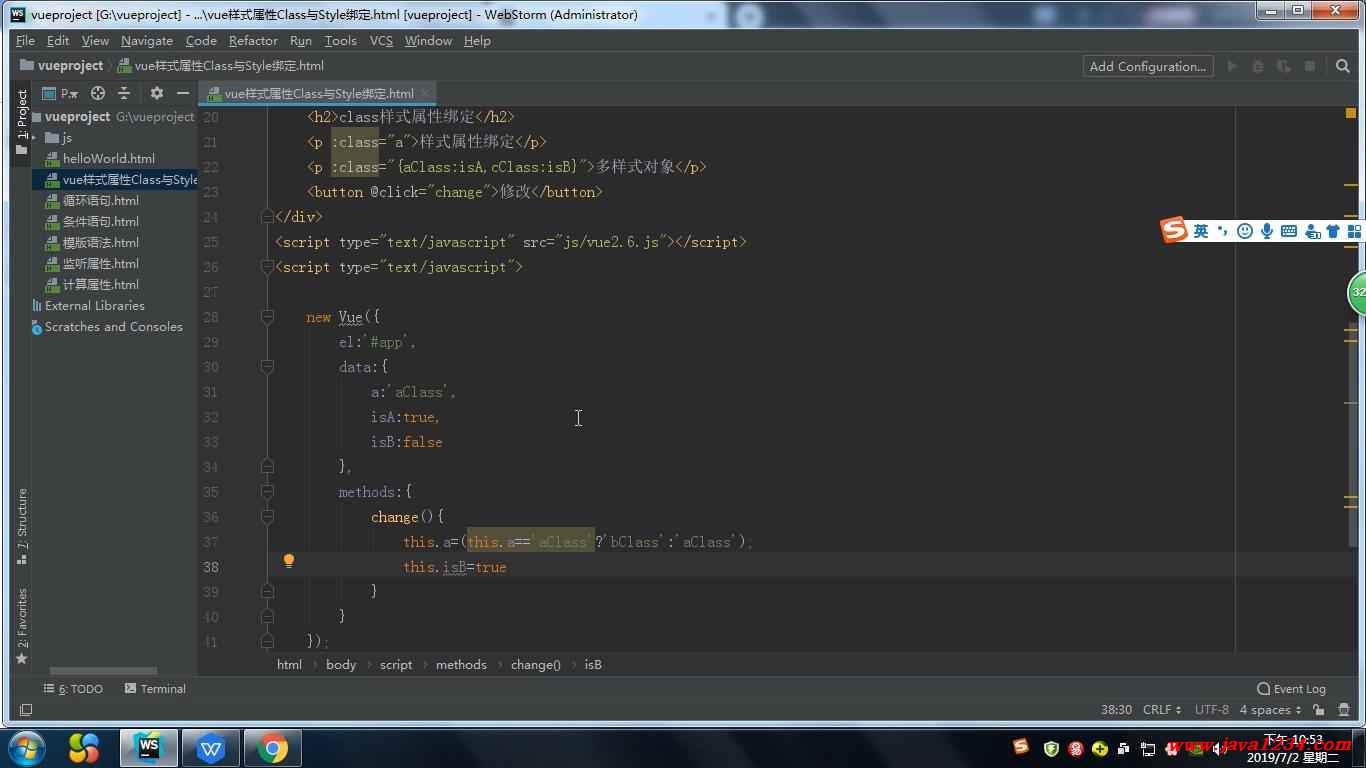Select Scratches and Consoles node
The height and width of the screenshot is (768, 1366).
click(x=106, y=327)
